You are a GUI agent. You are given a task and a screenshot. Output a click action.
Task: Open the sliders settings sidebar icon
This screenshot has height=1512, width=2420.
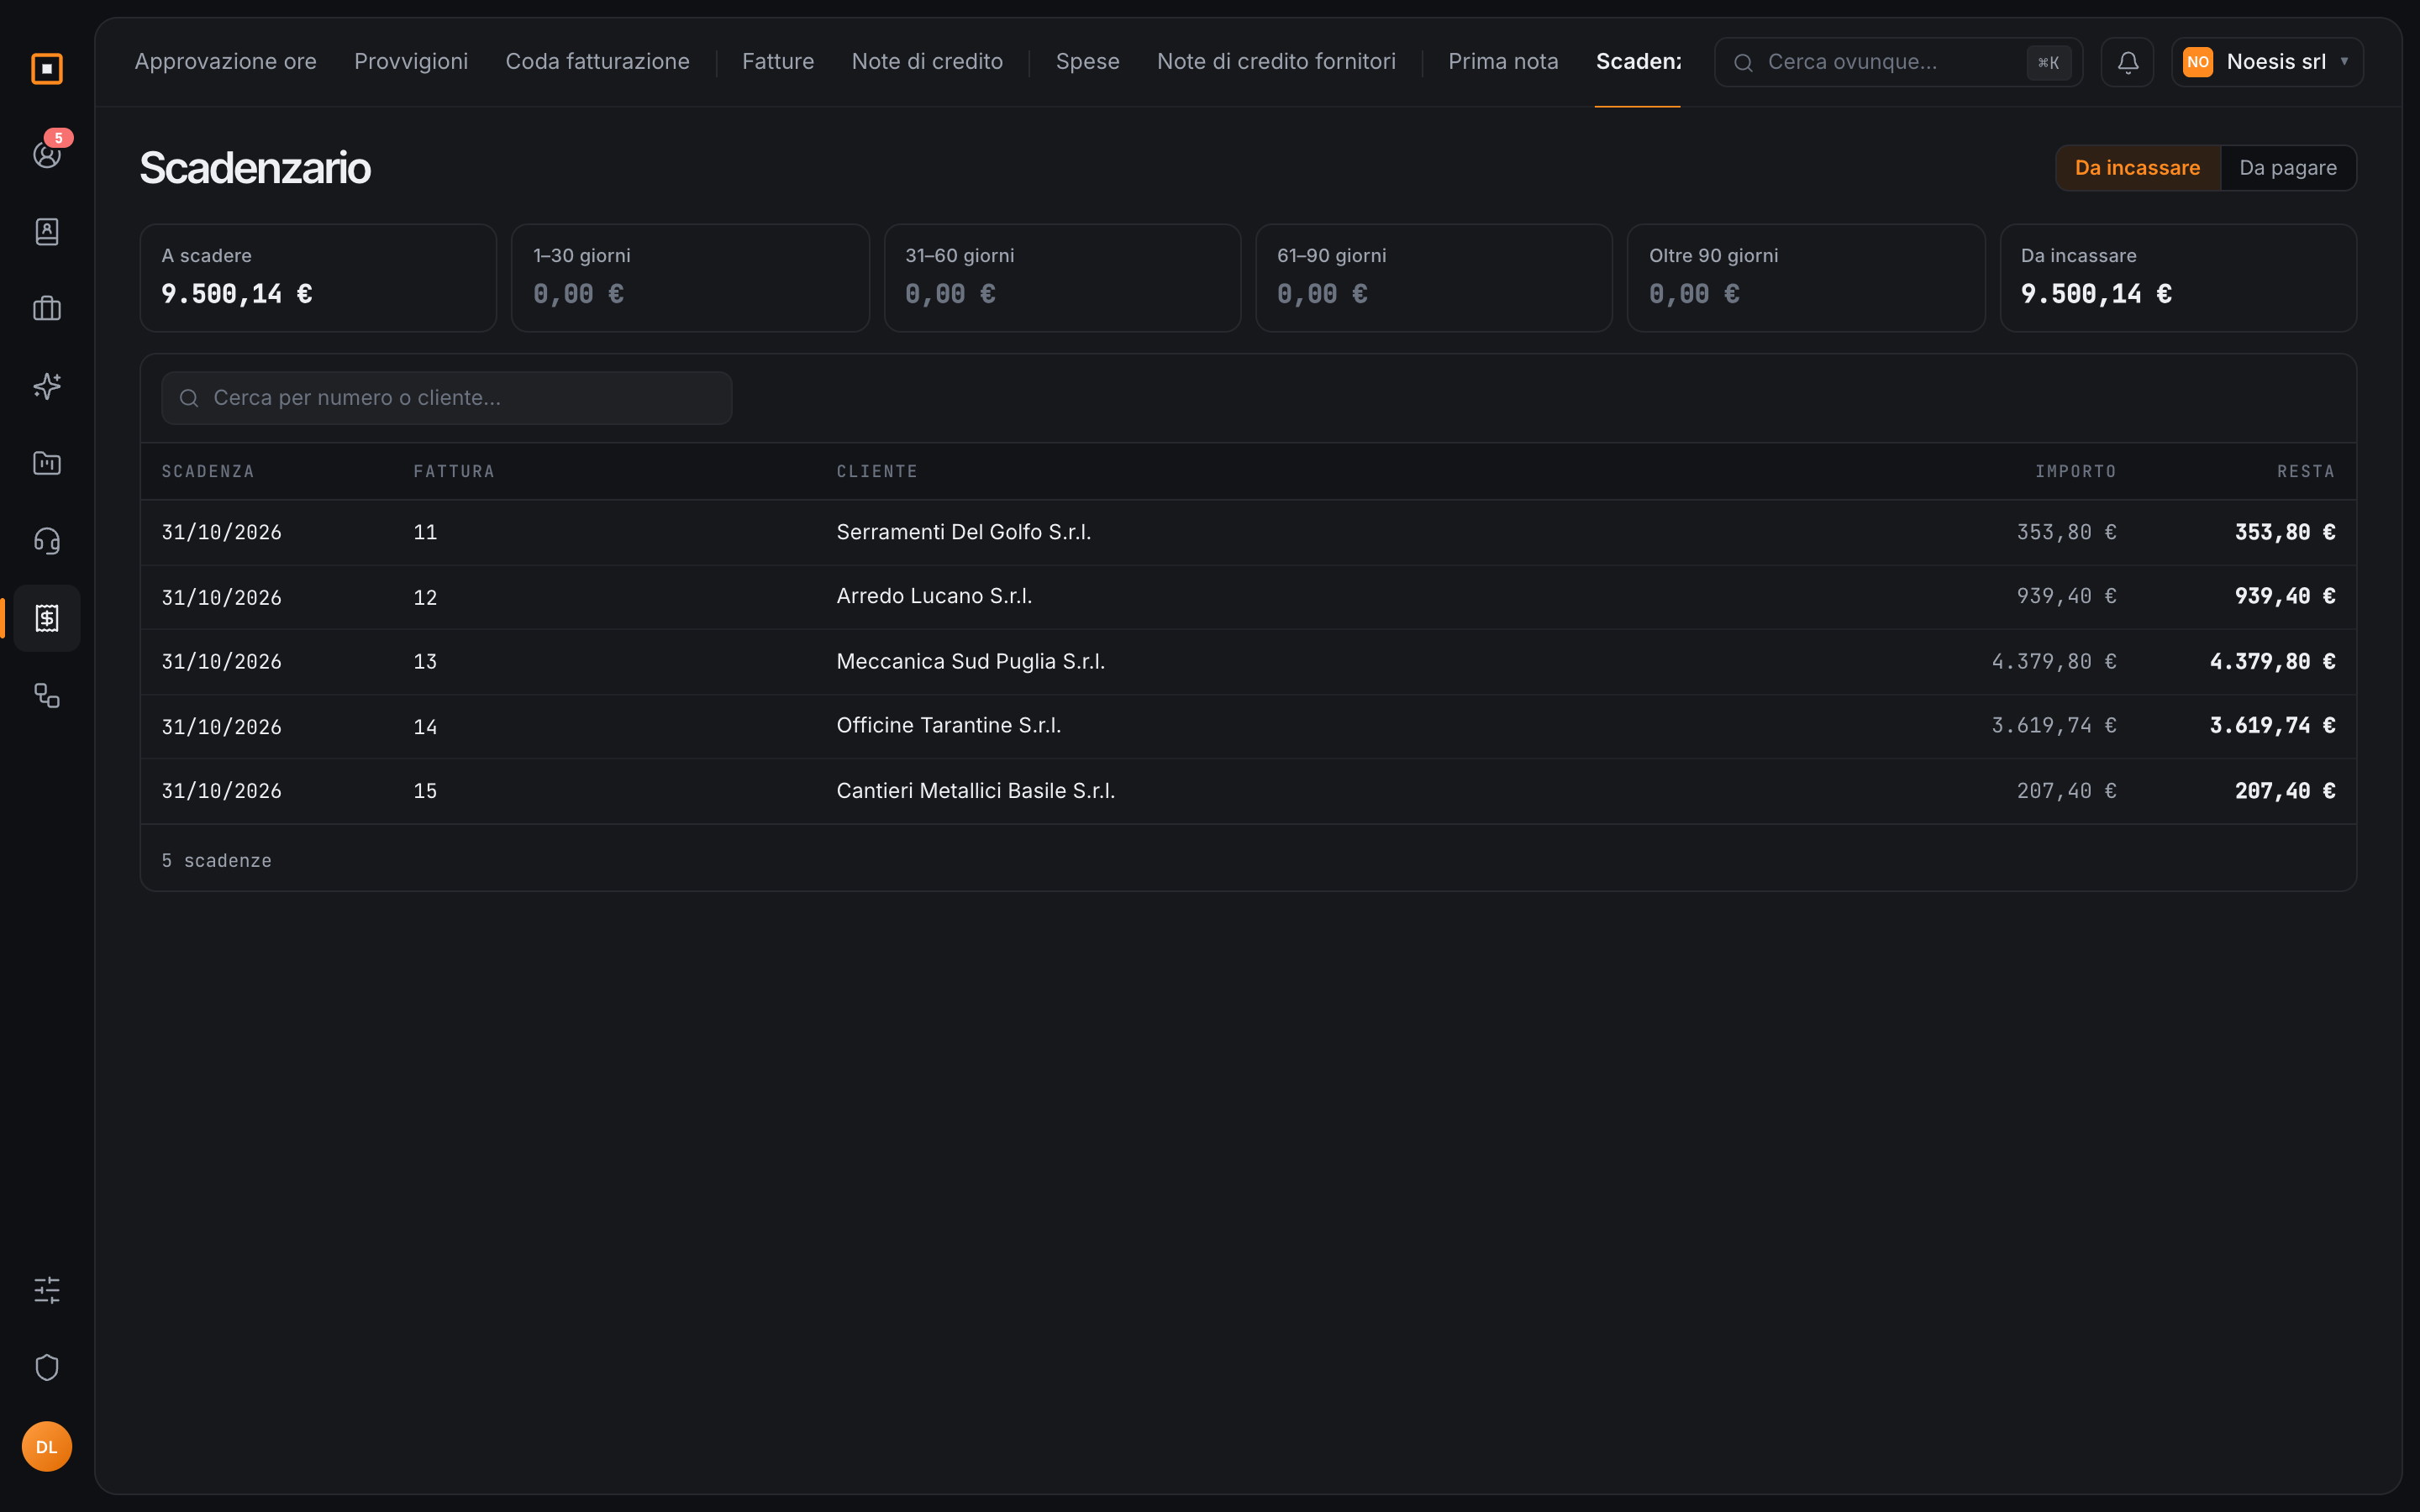pos(47,1290)
